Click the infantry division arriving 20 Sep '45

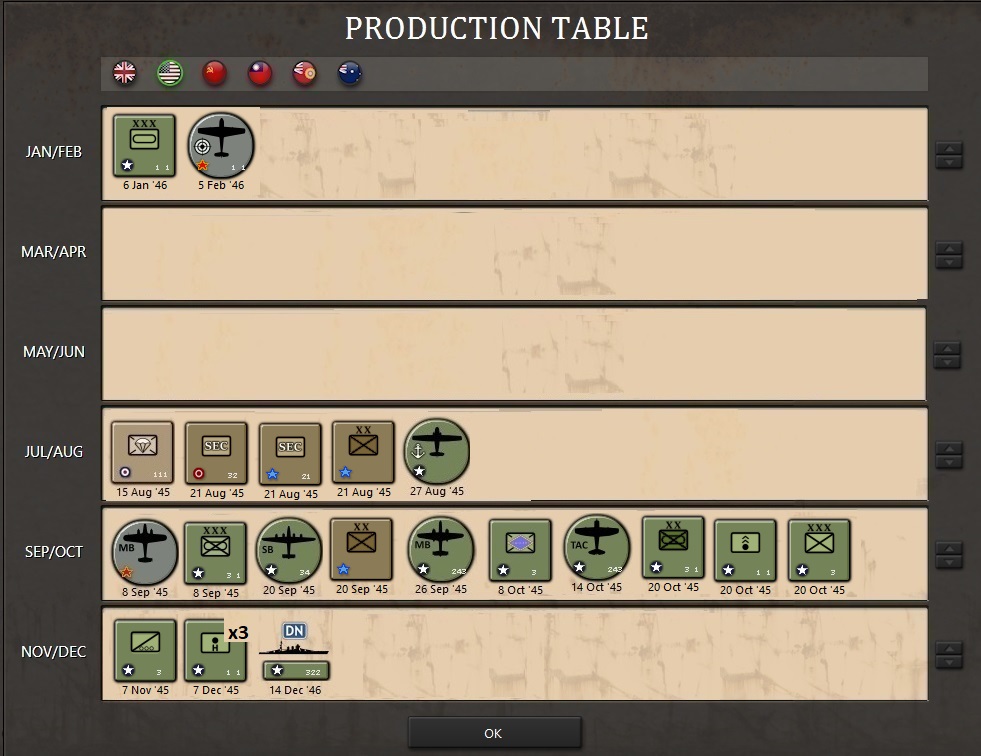(x=362, y=549)
